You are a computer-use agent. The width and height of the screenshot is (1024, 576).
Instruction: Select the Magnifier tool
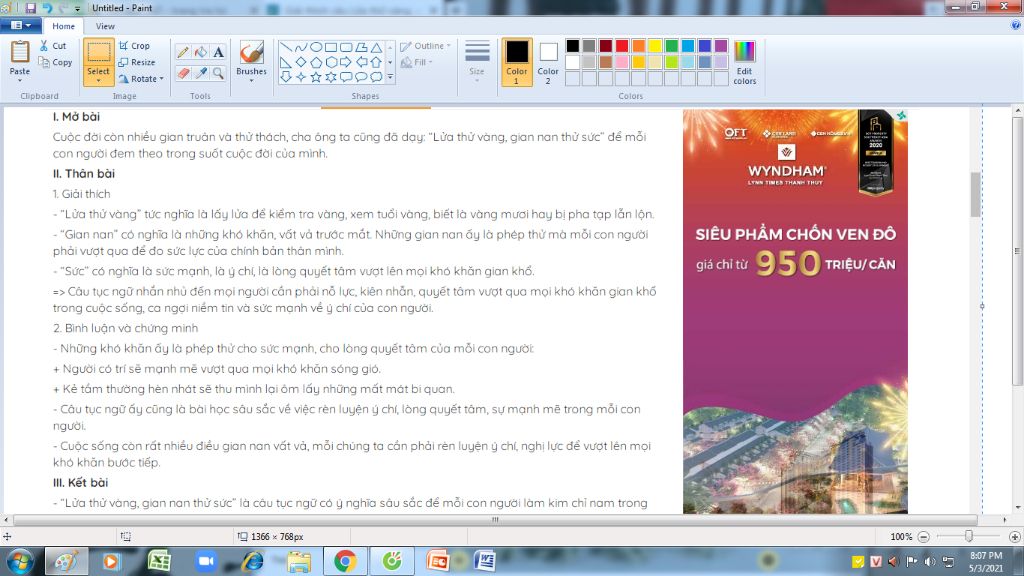coord(218,73)
